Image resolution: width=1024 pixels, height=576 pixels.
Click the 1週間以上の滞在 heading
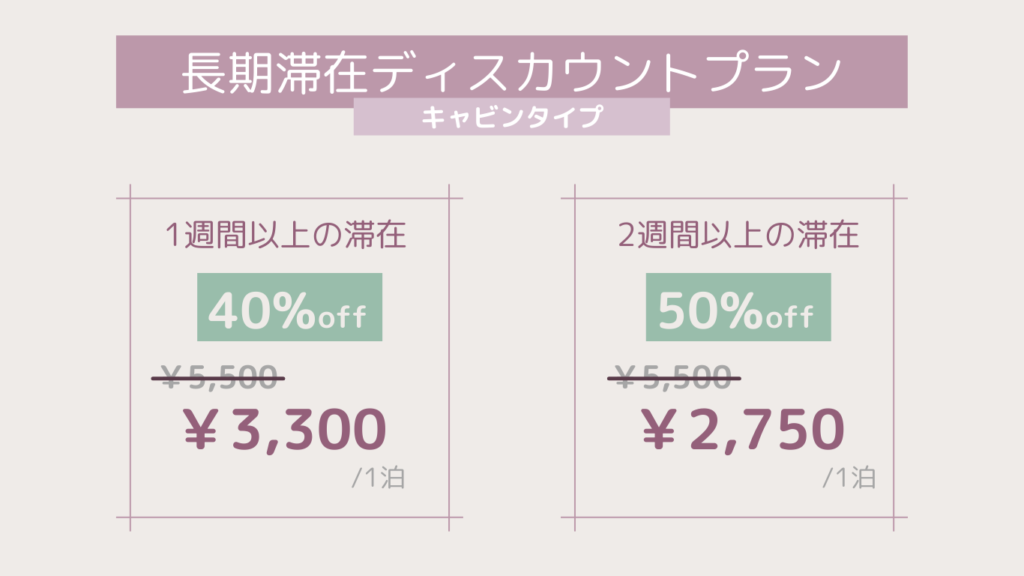285,234
